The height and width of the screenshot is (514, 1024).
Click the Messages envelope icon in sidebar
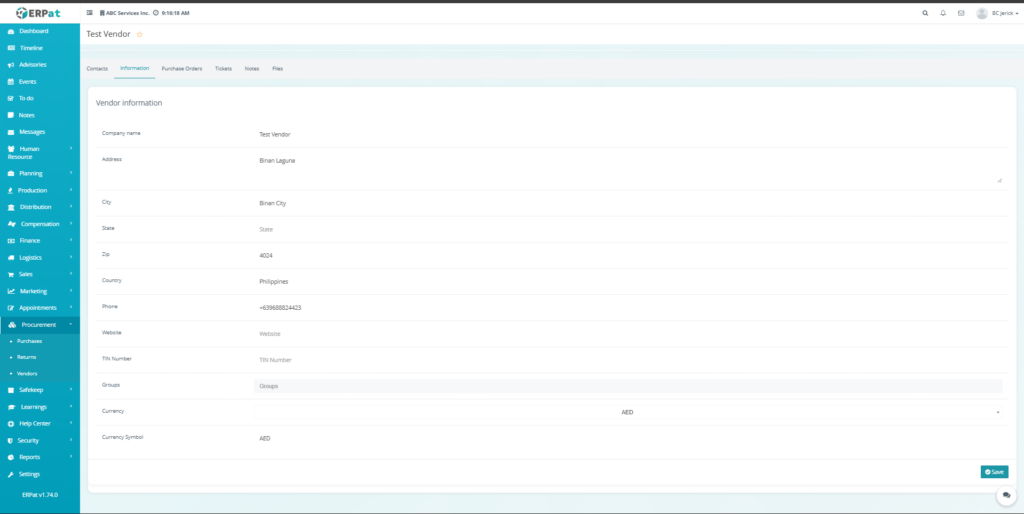(x=11, y=133)
